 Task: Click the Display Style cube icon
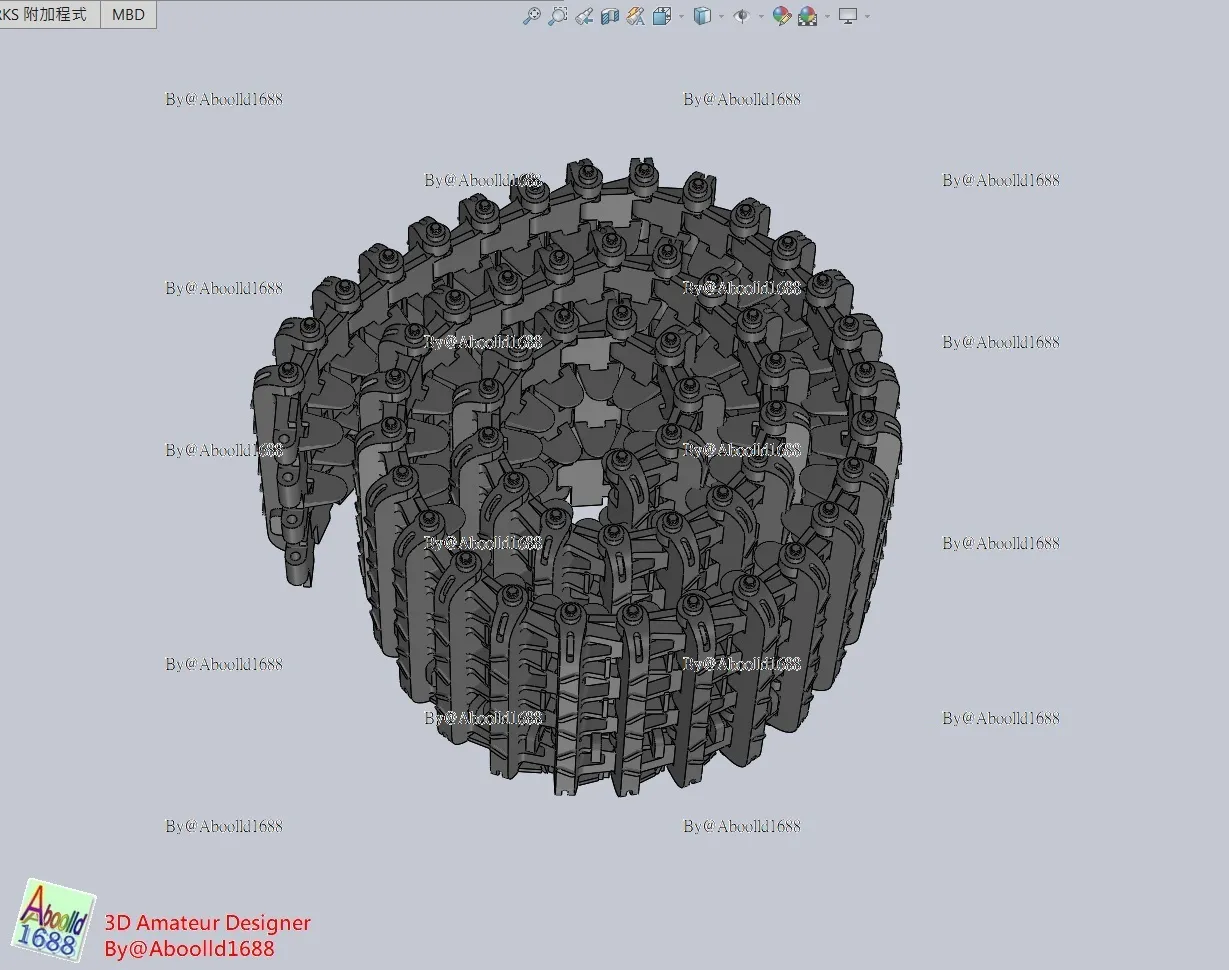point(702,16)
